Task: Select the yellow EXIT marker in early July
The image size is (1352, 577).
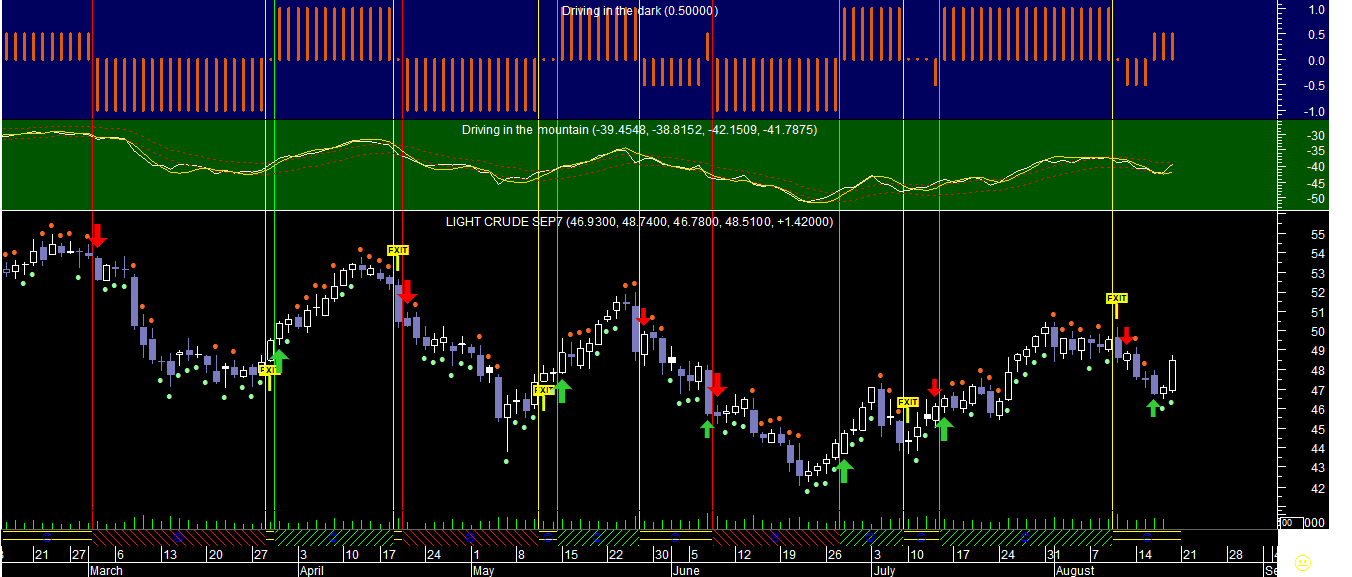Action: 908,402
